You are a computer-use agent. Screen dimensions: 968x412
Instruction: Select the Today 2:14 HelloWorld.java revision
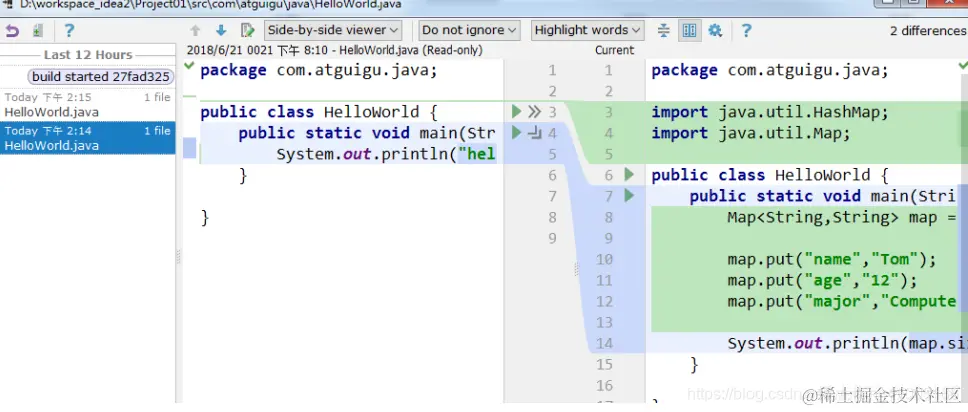[x=88, y=138]
